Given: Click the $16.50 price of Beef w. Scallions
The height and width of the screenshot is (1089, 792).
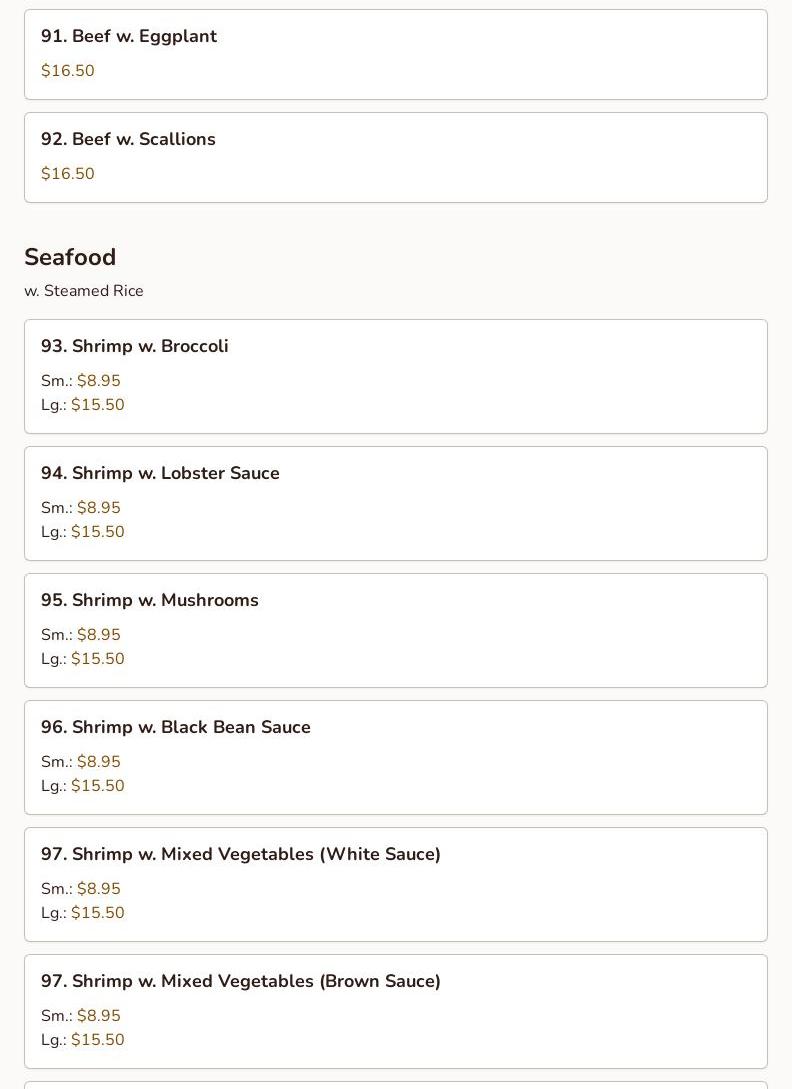Looking at the screenshot, I should pos(68,174).
